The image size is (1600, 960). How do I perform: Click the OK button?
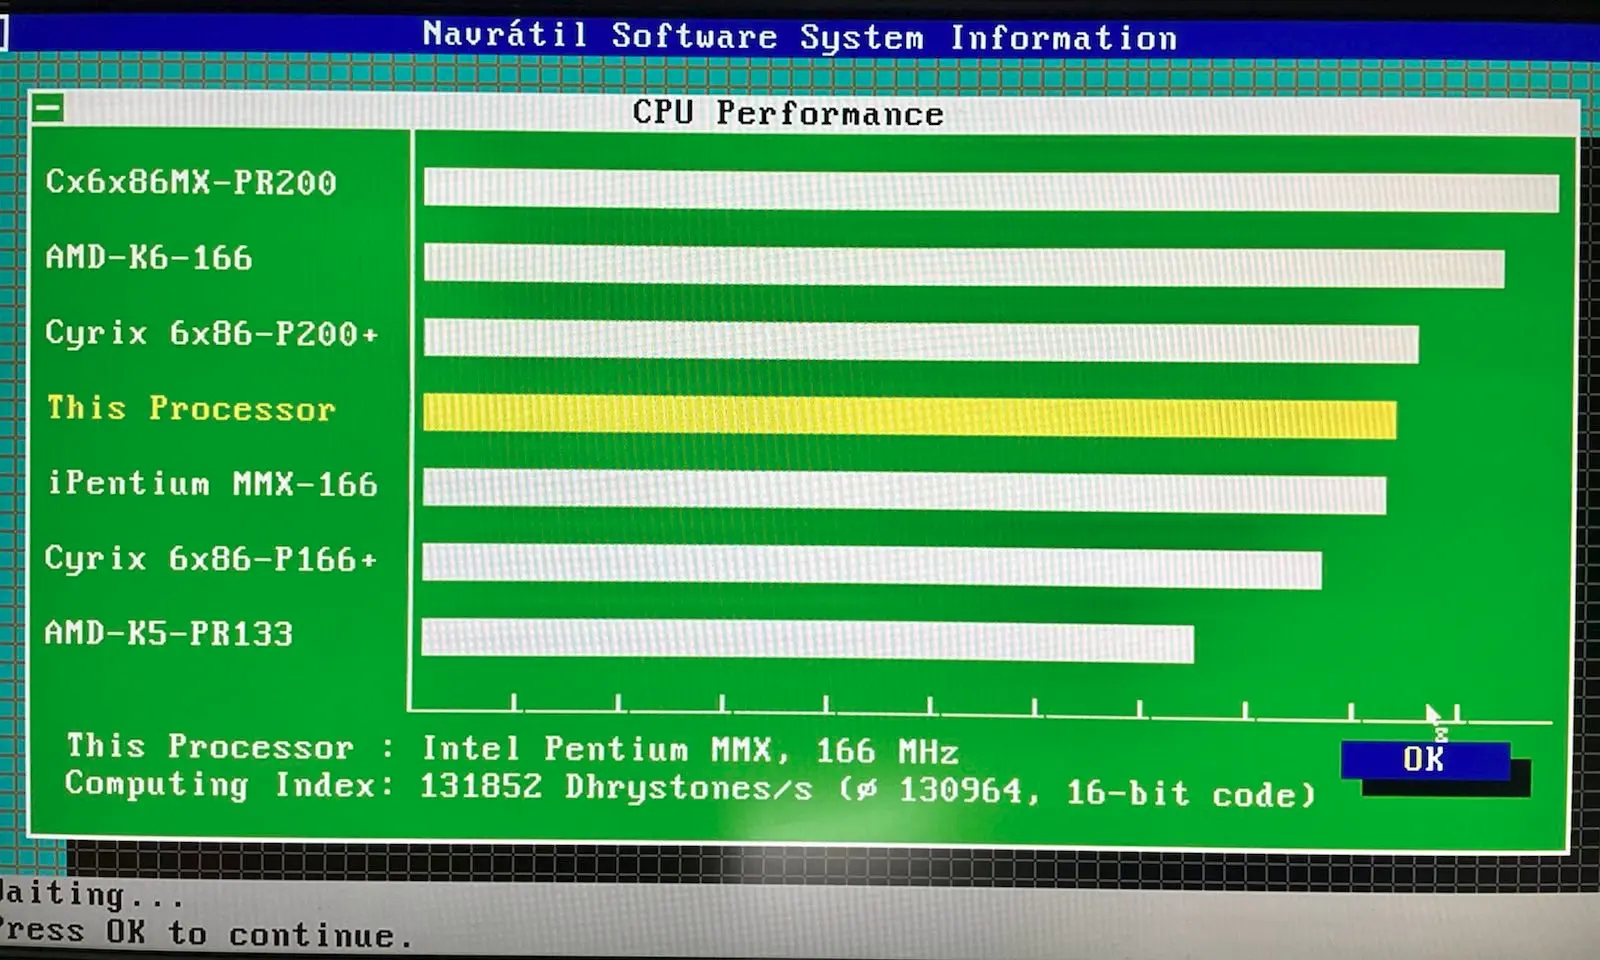[x=1424, y=760]
